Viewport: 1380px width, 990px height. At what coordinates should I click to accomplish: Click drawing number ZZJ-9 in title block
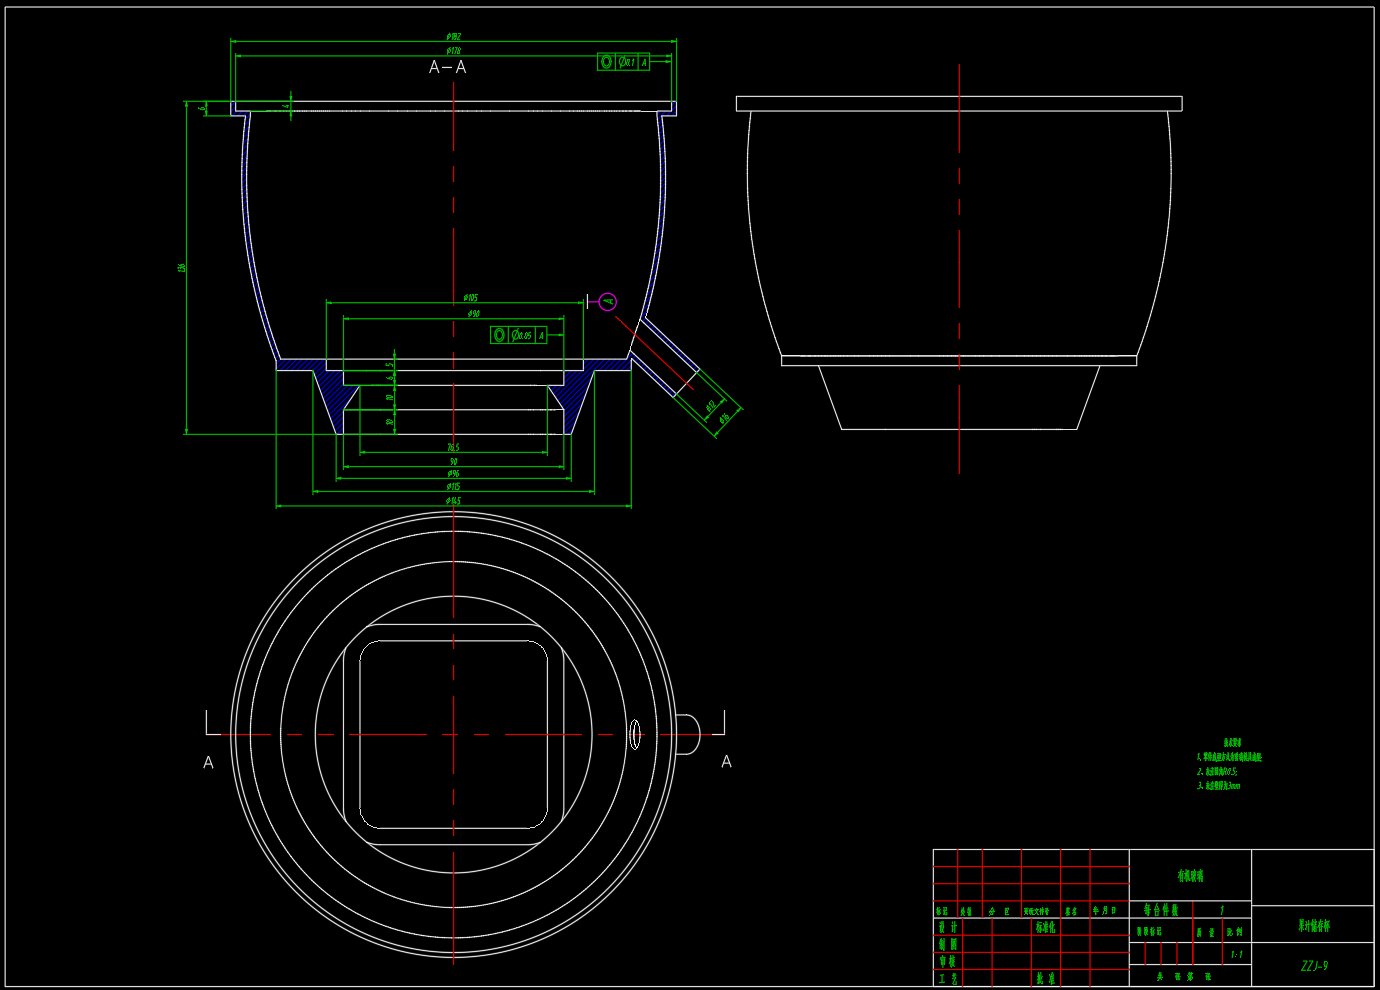click(1314, 966)
